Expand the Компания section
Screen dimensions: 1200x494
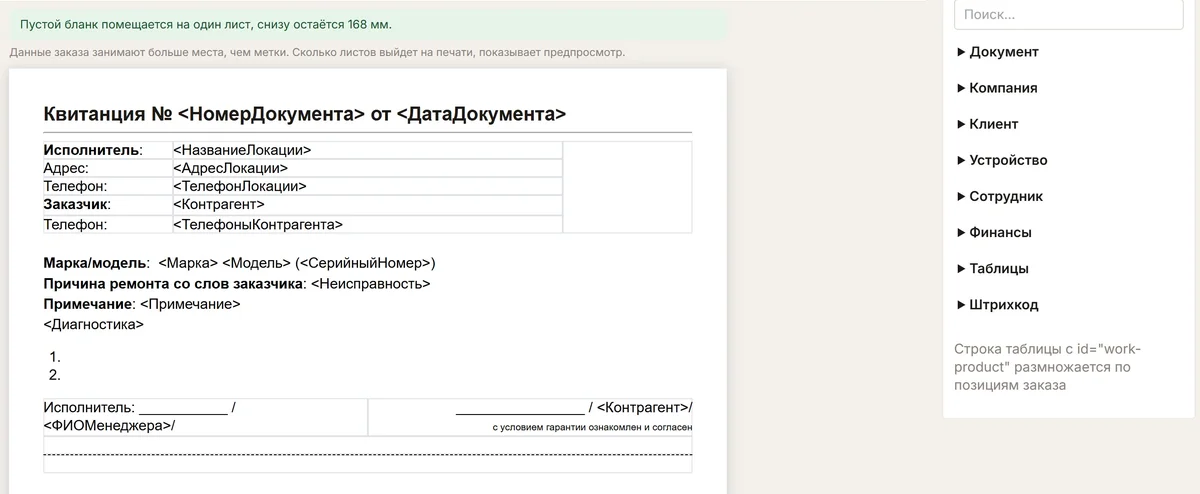997,88
